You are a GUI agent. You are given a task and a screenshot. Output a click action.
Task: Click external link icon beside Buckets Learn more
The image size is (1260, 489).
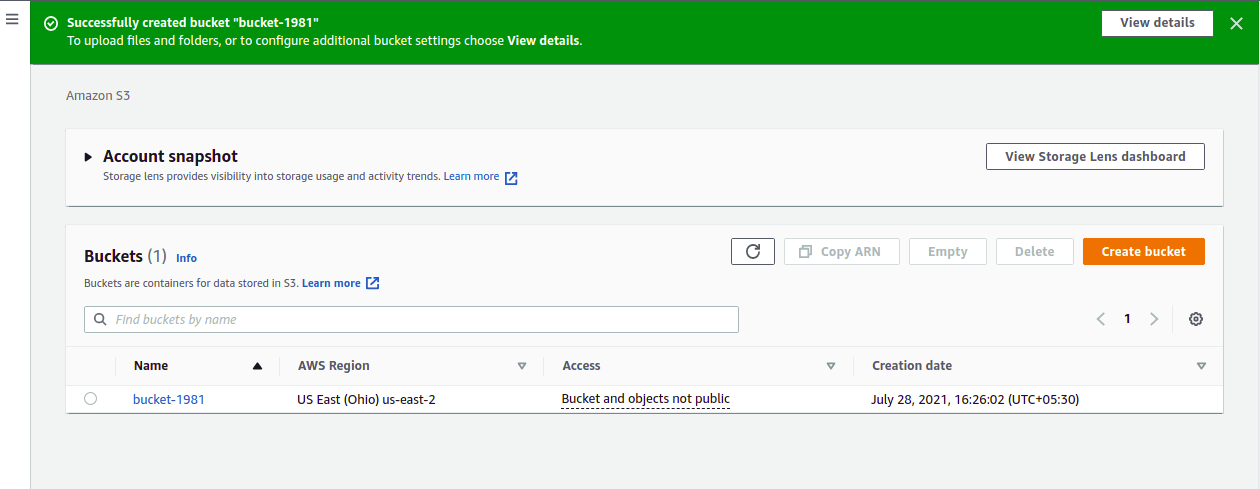coord(372,283)
